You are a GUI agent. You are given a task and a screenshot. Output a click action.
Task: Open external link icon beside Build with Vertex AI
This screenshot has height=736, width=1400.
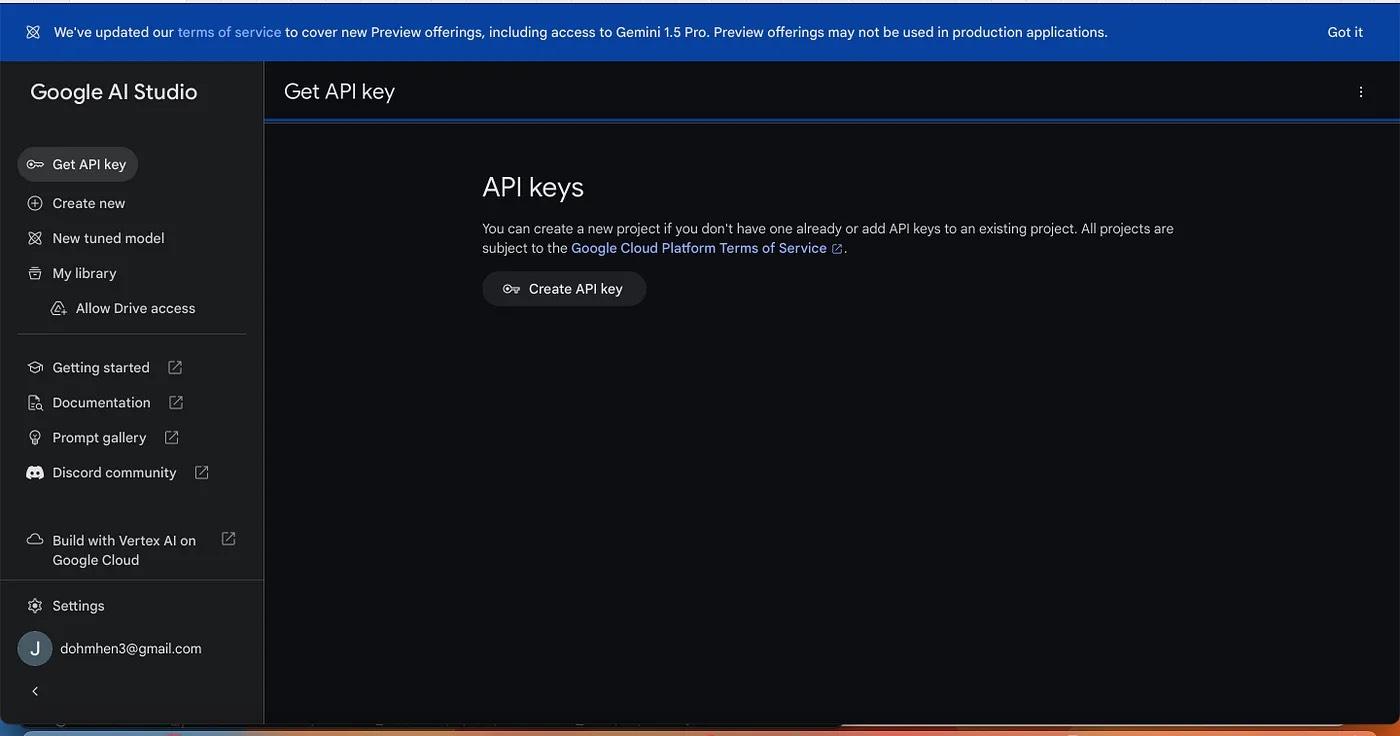[x=228, y=538]
